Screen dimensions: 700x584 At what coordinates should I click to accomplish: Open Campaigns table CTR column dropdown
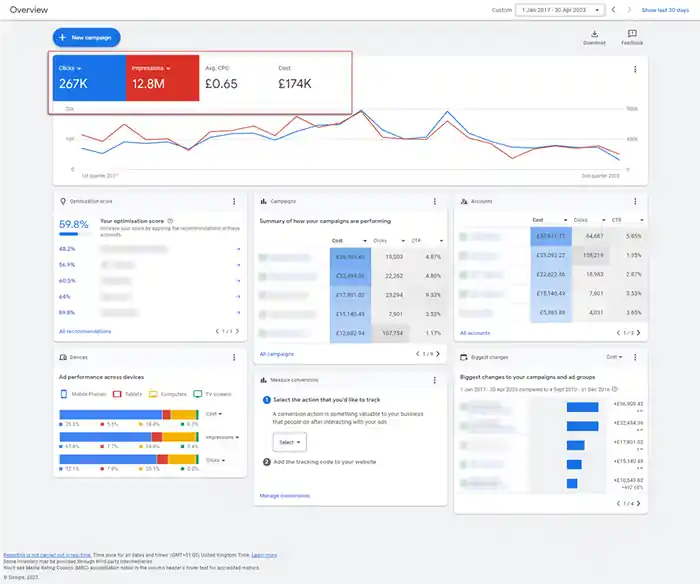point(427,241)
